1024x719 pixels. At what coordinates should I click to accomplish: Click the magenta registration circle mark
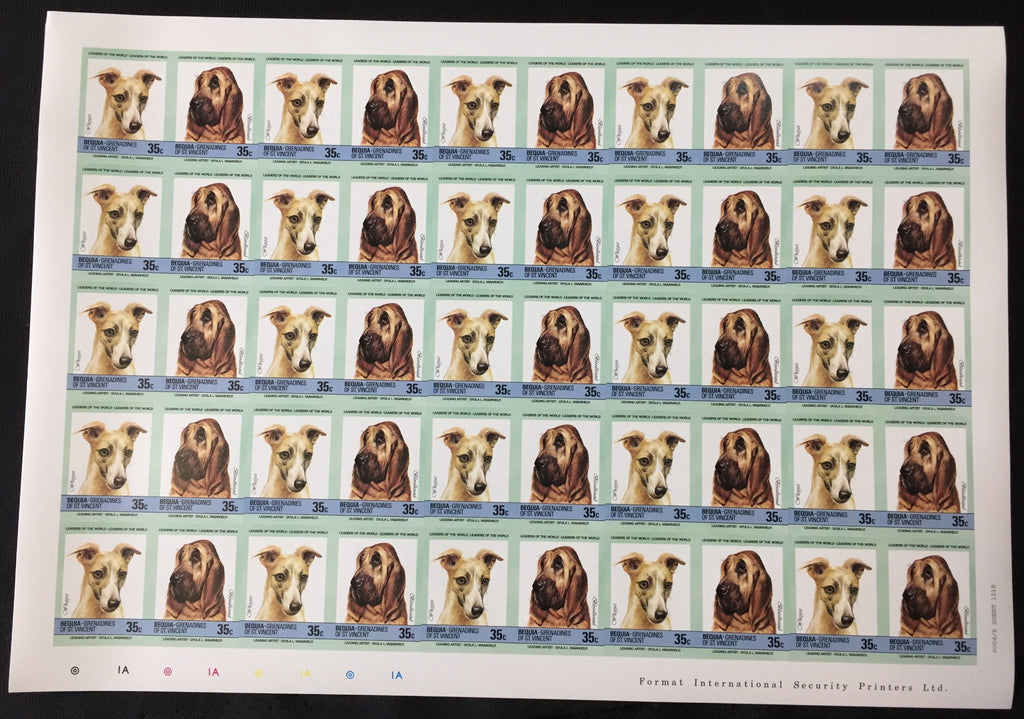coord(166,673)
